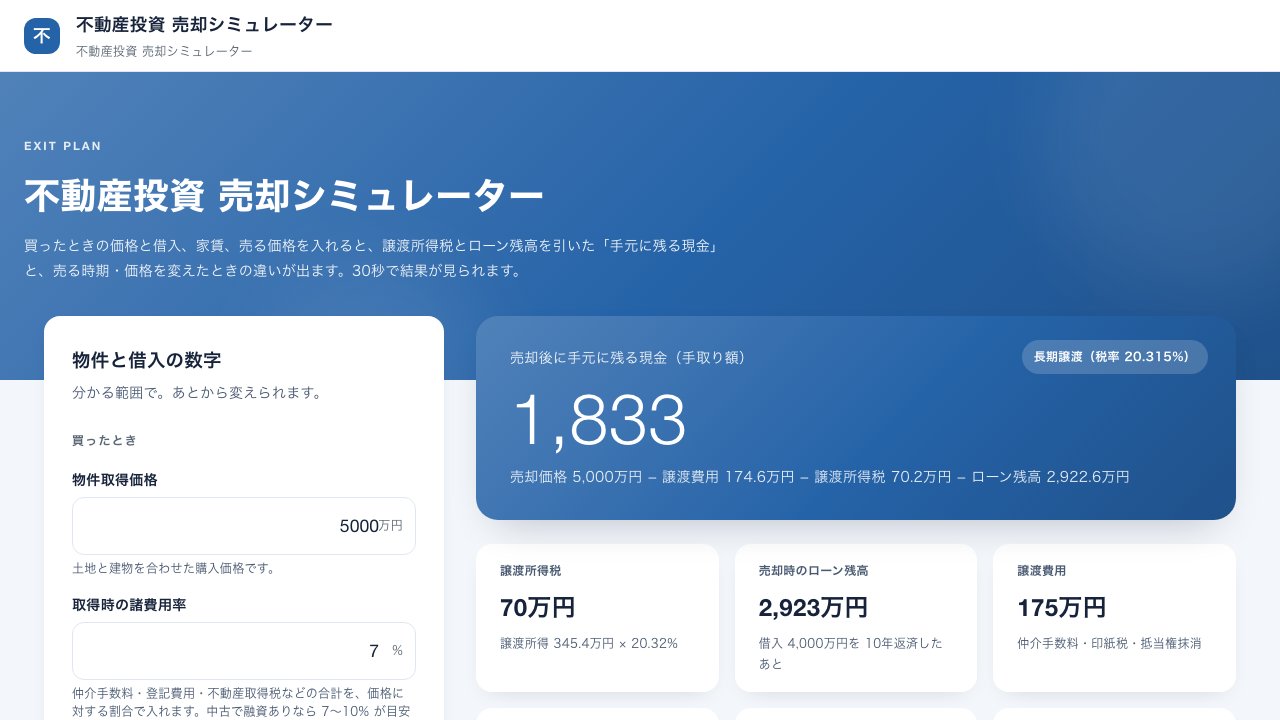Click the blue 不 logo icon
Screen dimensions: 1280x720
point(42,36)
